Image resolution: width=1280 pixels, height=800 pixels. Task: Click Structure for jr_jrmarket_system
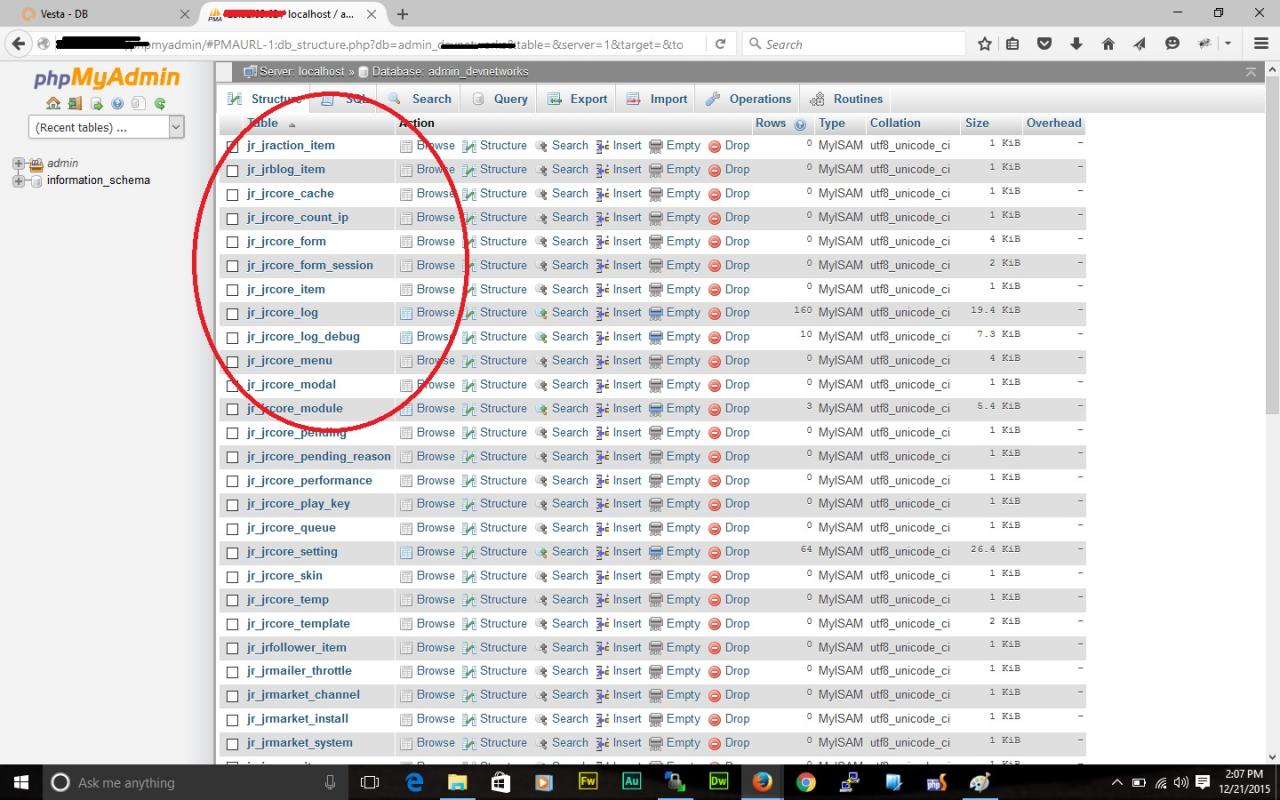(x=494, y=743)
